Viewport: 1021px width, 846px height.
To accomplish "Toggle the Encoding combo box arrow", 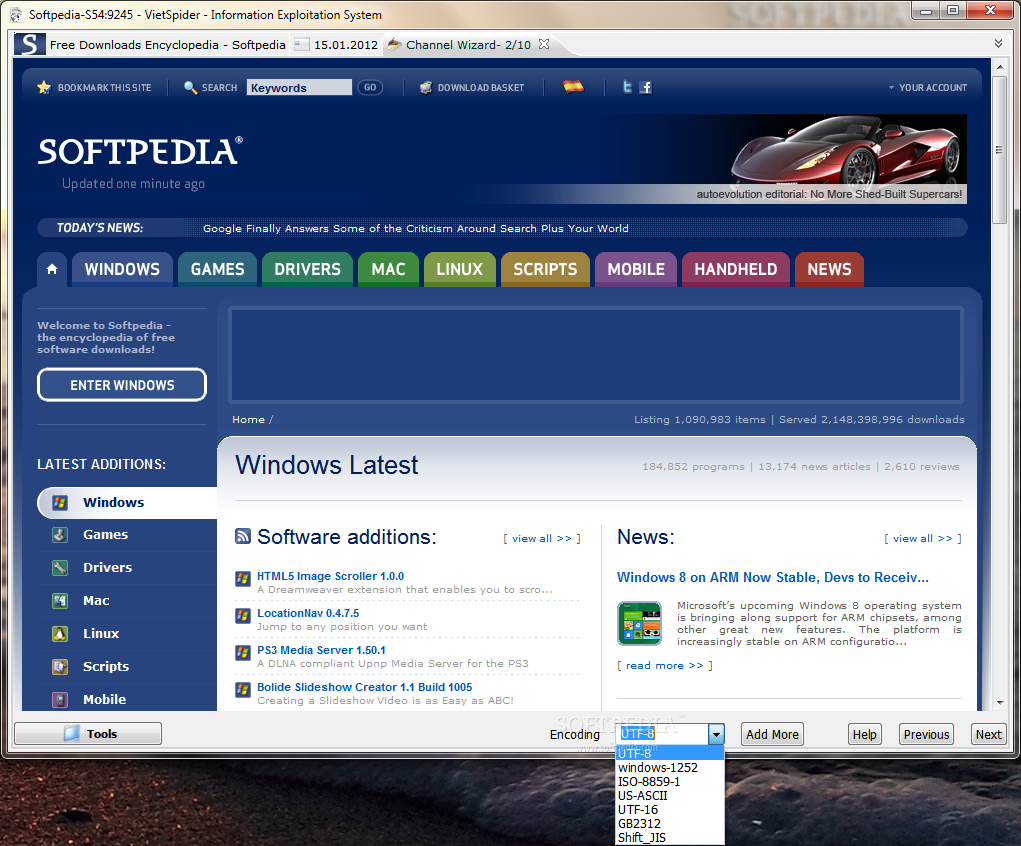I will [x=716, y=734].
